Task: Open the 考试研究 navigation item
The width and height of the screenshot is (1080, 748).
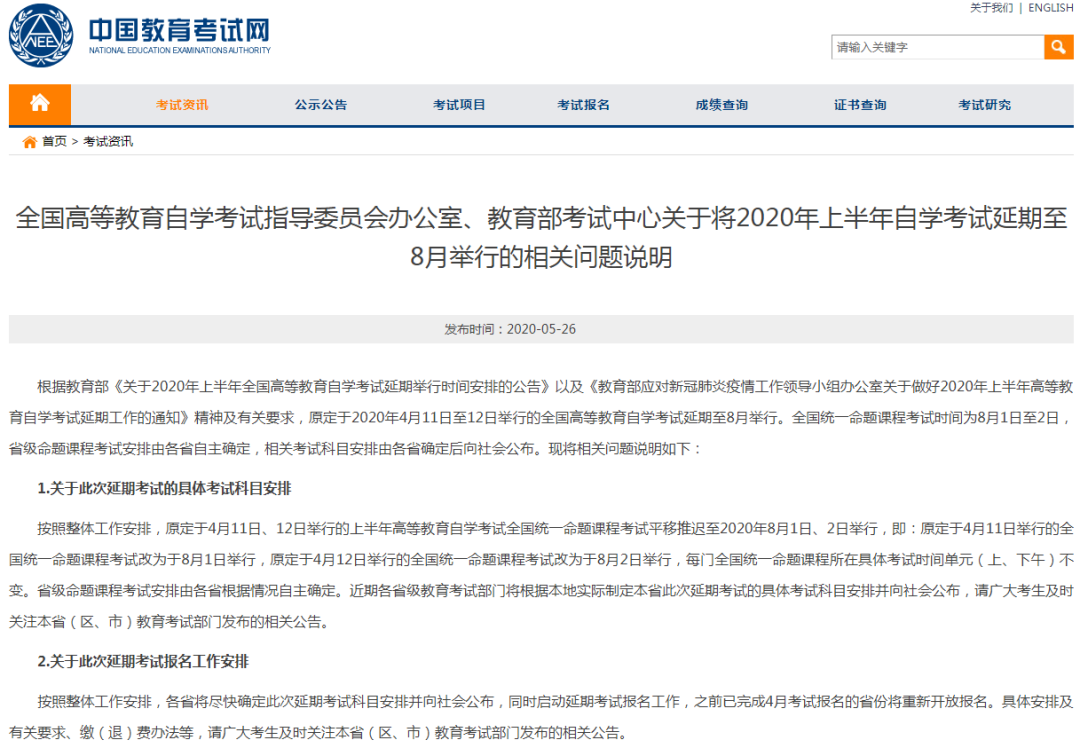Action: [984, 105]
